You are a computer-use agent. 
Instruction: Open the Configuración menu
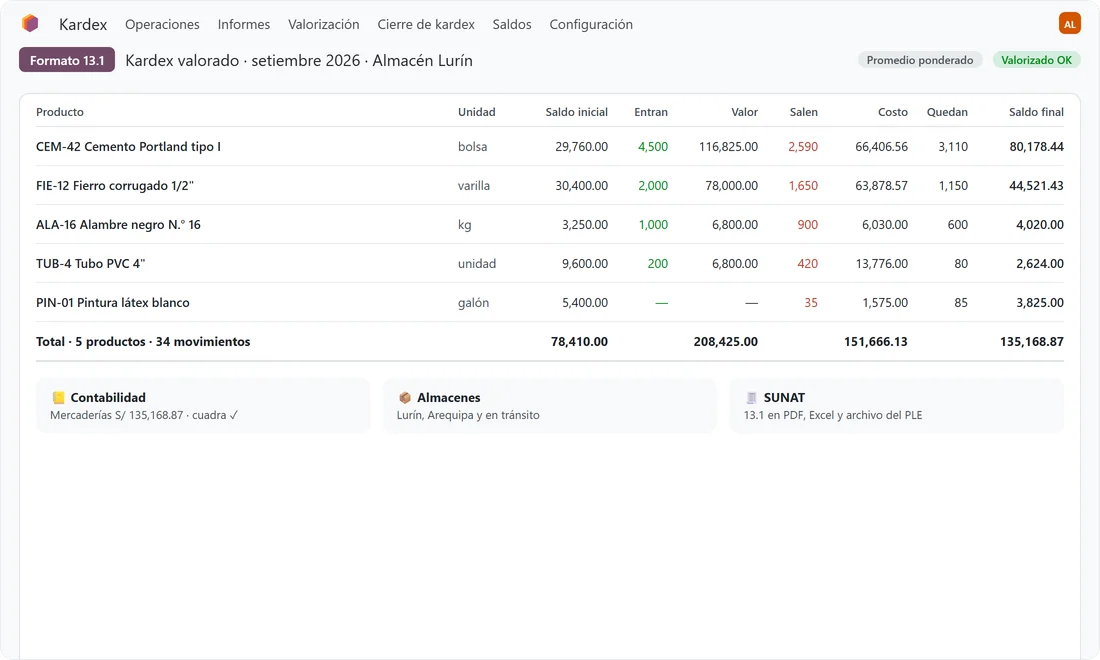(x=591, y=25)
